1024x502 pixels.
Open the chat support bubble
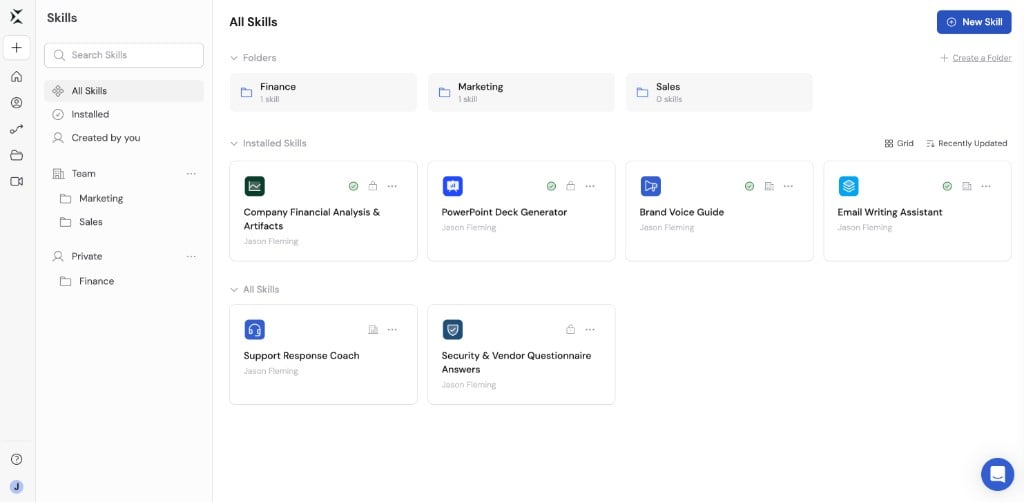tap(997, 474)
